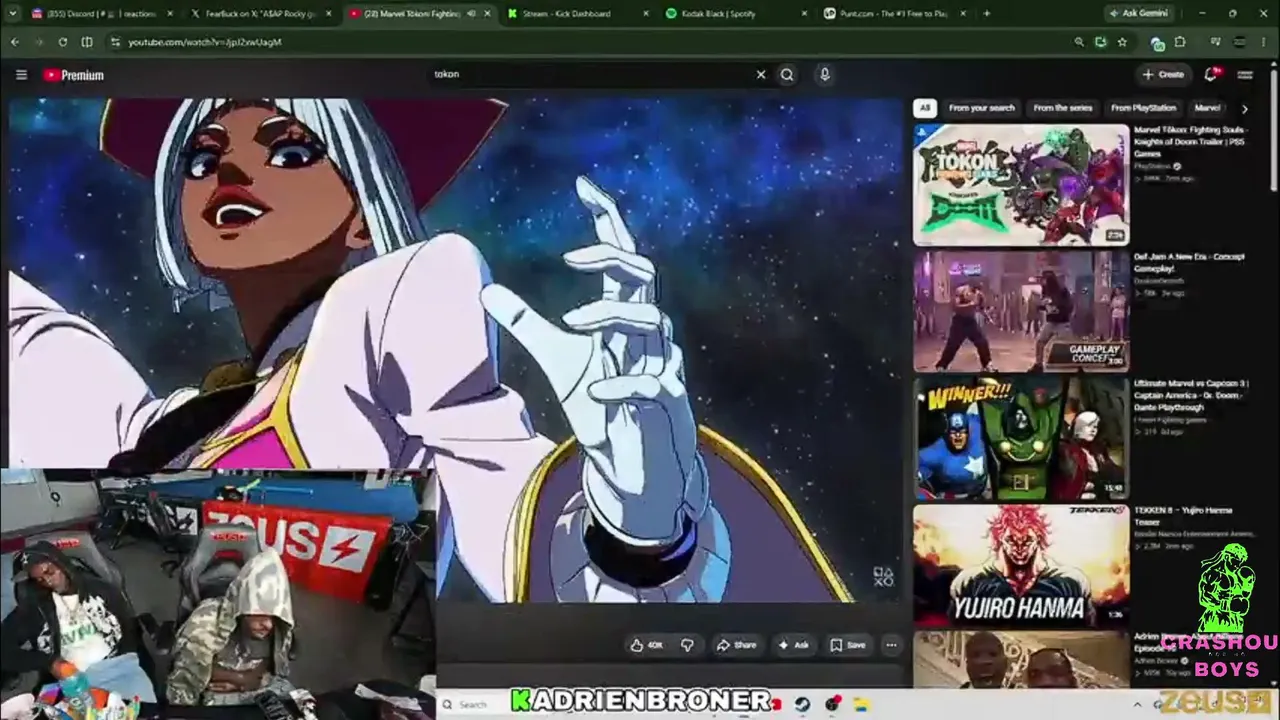Open the Def Jam A New Era thumbnail
This screenshot has width=1280, height=720.
pyautogui.click(x=1021, y=311)
